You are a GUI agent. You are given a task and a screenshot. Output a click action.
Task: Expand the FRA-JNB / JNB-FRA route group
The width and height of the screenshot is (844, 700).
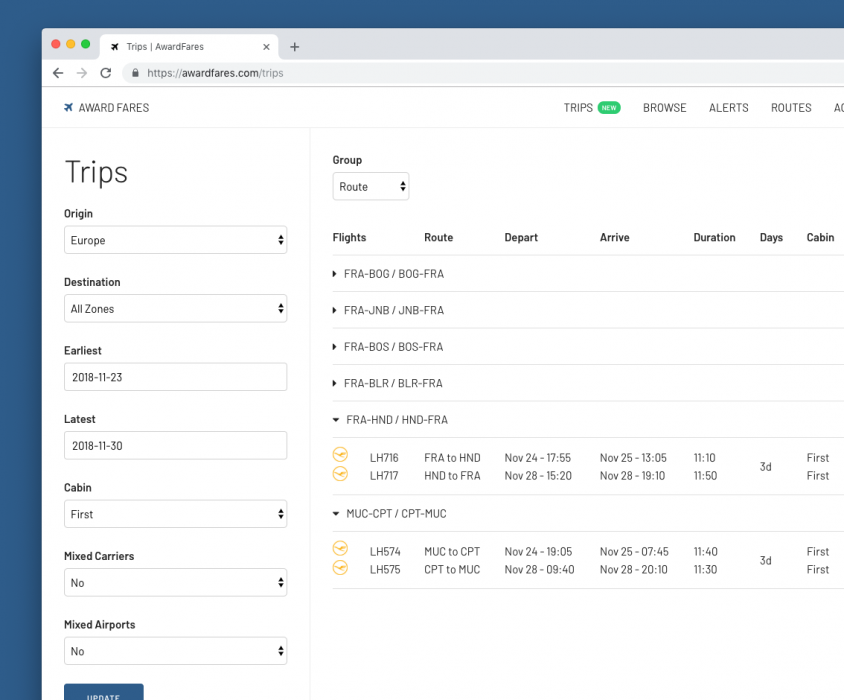[393, 310]
